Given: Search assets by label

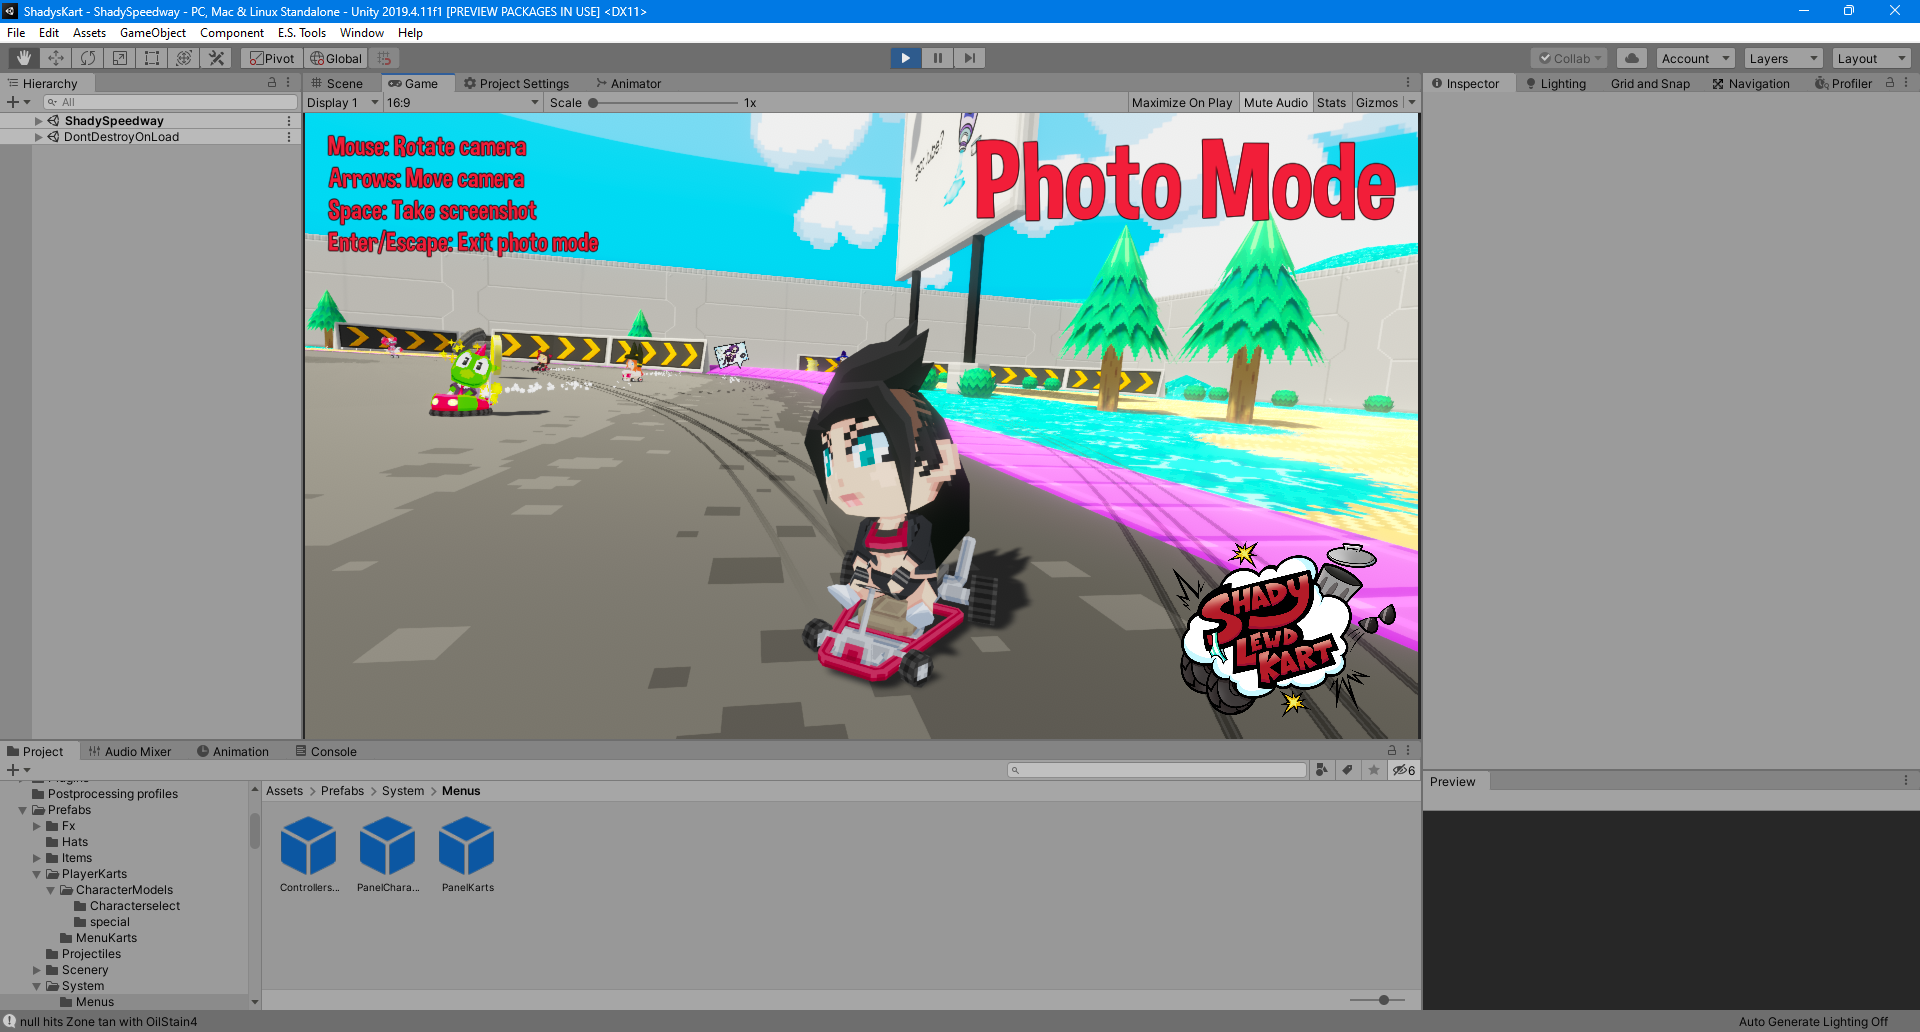Looking at the screenshot, I should click(x=1348, y=770).
